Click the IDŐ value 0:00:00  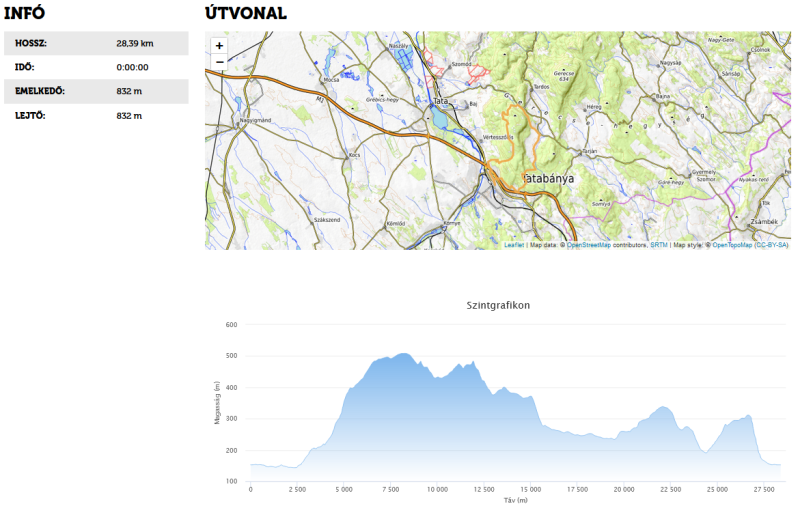(x=132, y=67)
